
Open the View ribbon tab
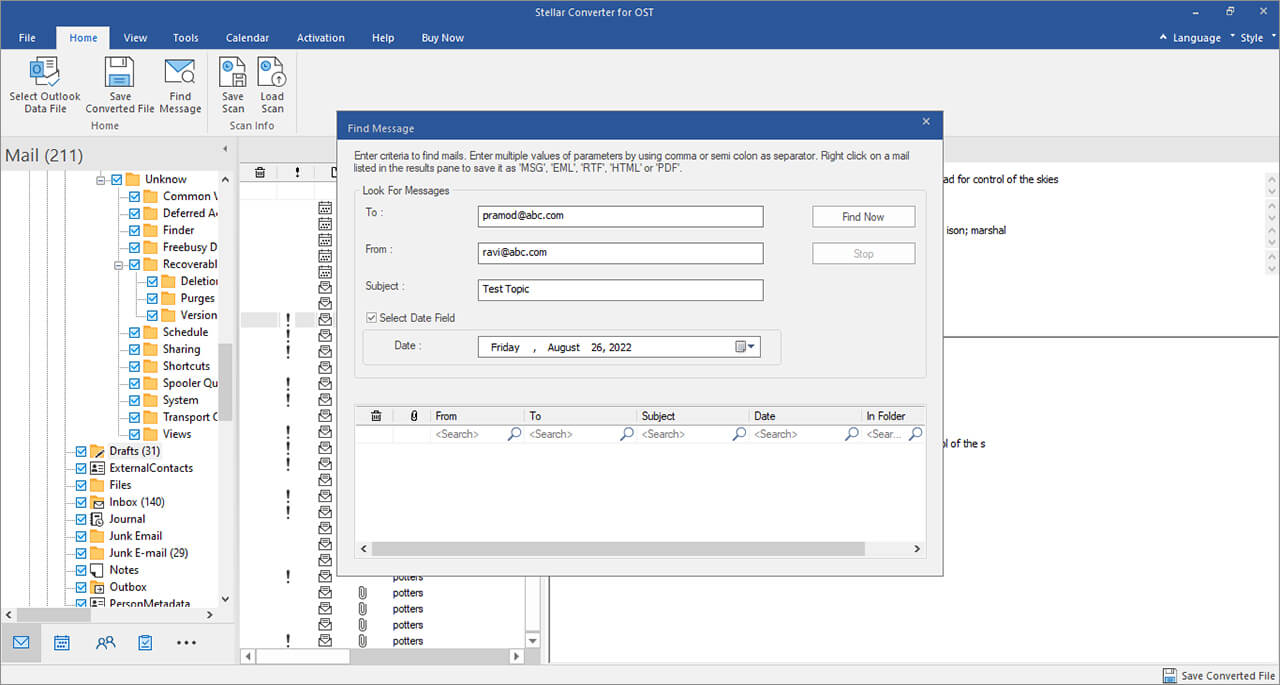pyautogui.click(x=135, y=38)
